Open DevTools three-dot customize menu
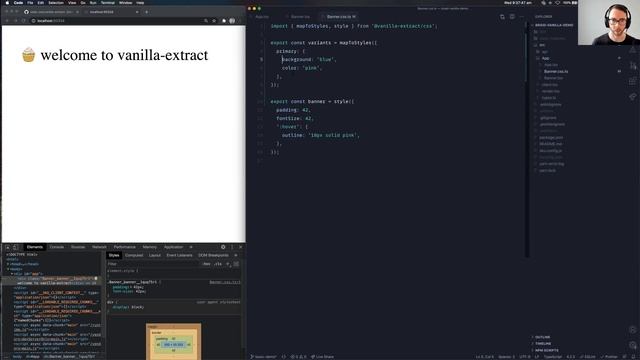Viewport: 640px width, 360px height. coord(232,247)
